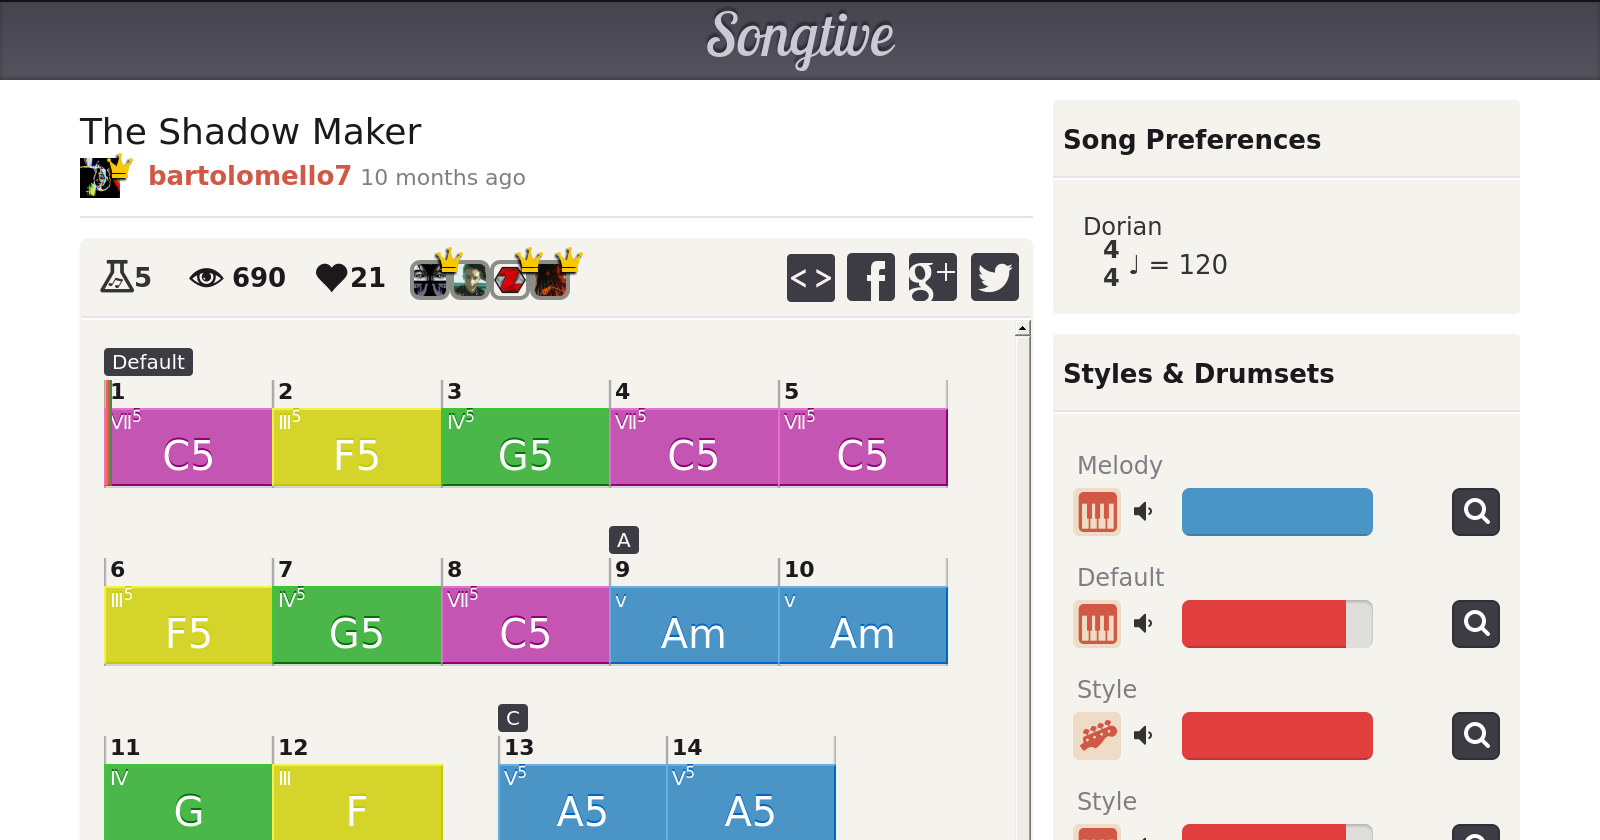Click the Dorian scale setting

tap(1122, 227)
